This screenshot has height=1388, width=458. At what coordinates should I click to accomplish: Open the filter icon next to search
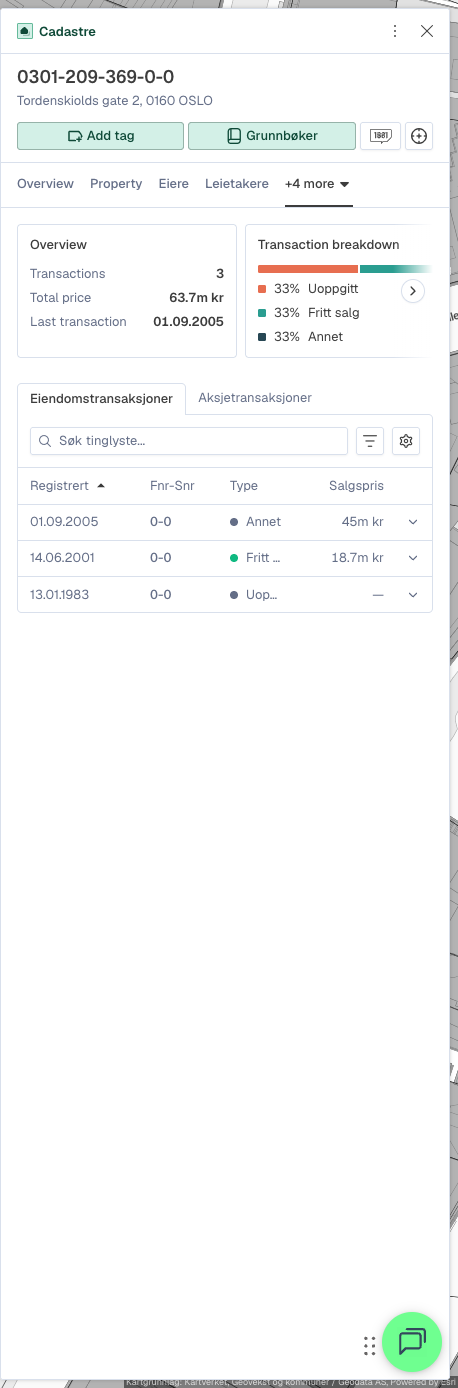370,441
